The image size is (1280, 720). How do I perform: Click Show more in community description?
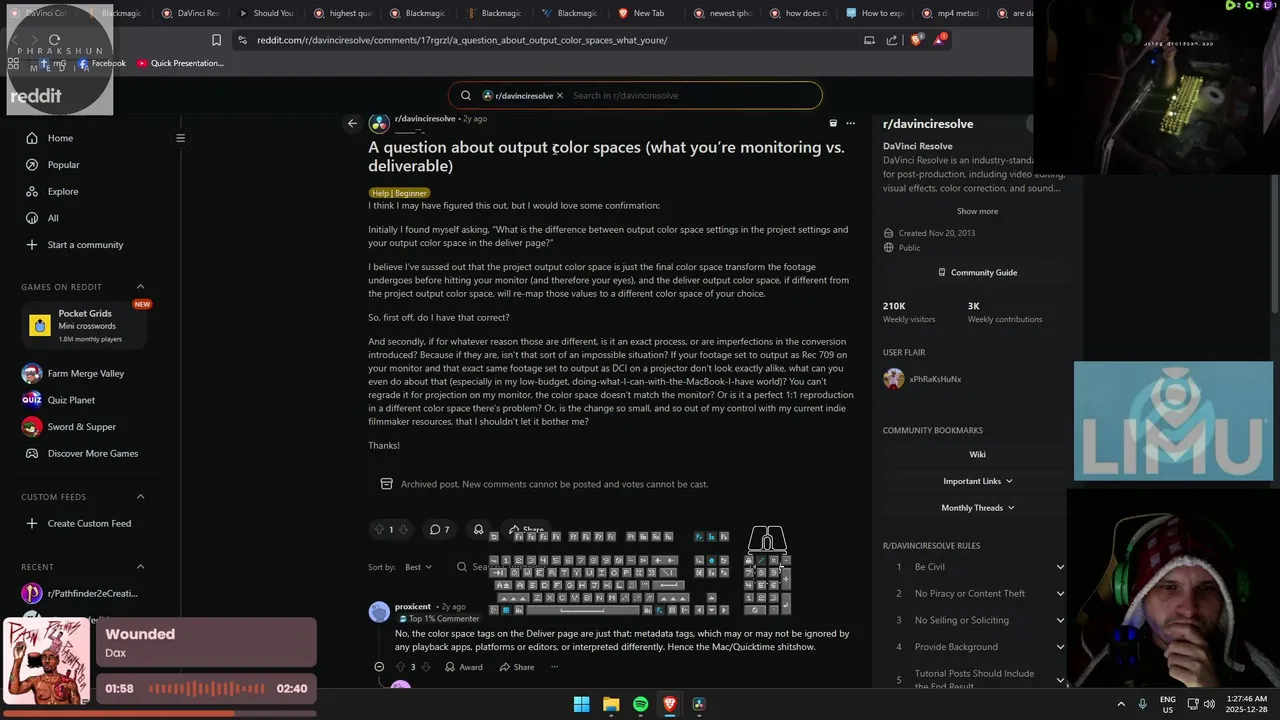tap(977, 211)
